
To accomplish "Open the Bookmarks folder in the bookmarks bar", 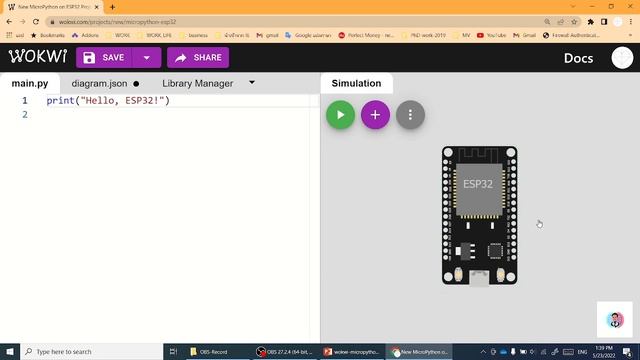I will pos(48,36).
